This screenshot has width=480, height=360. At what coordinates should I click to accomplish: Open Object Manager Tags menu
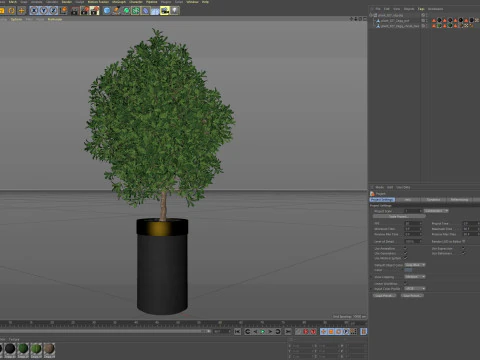[421, 9]
